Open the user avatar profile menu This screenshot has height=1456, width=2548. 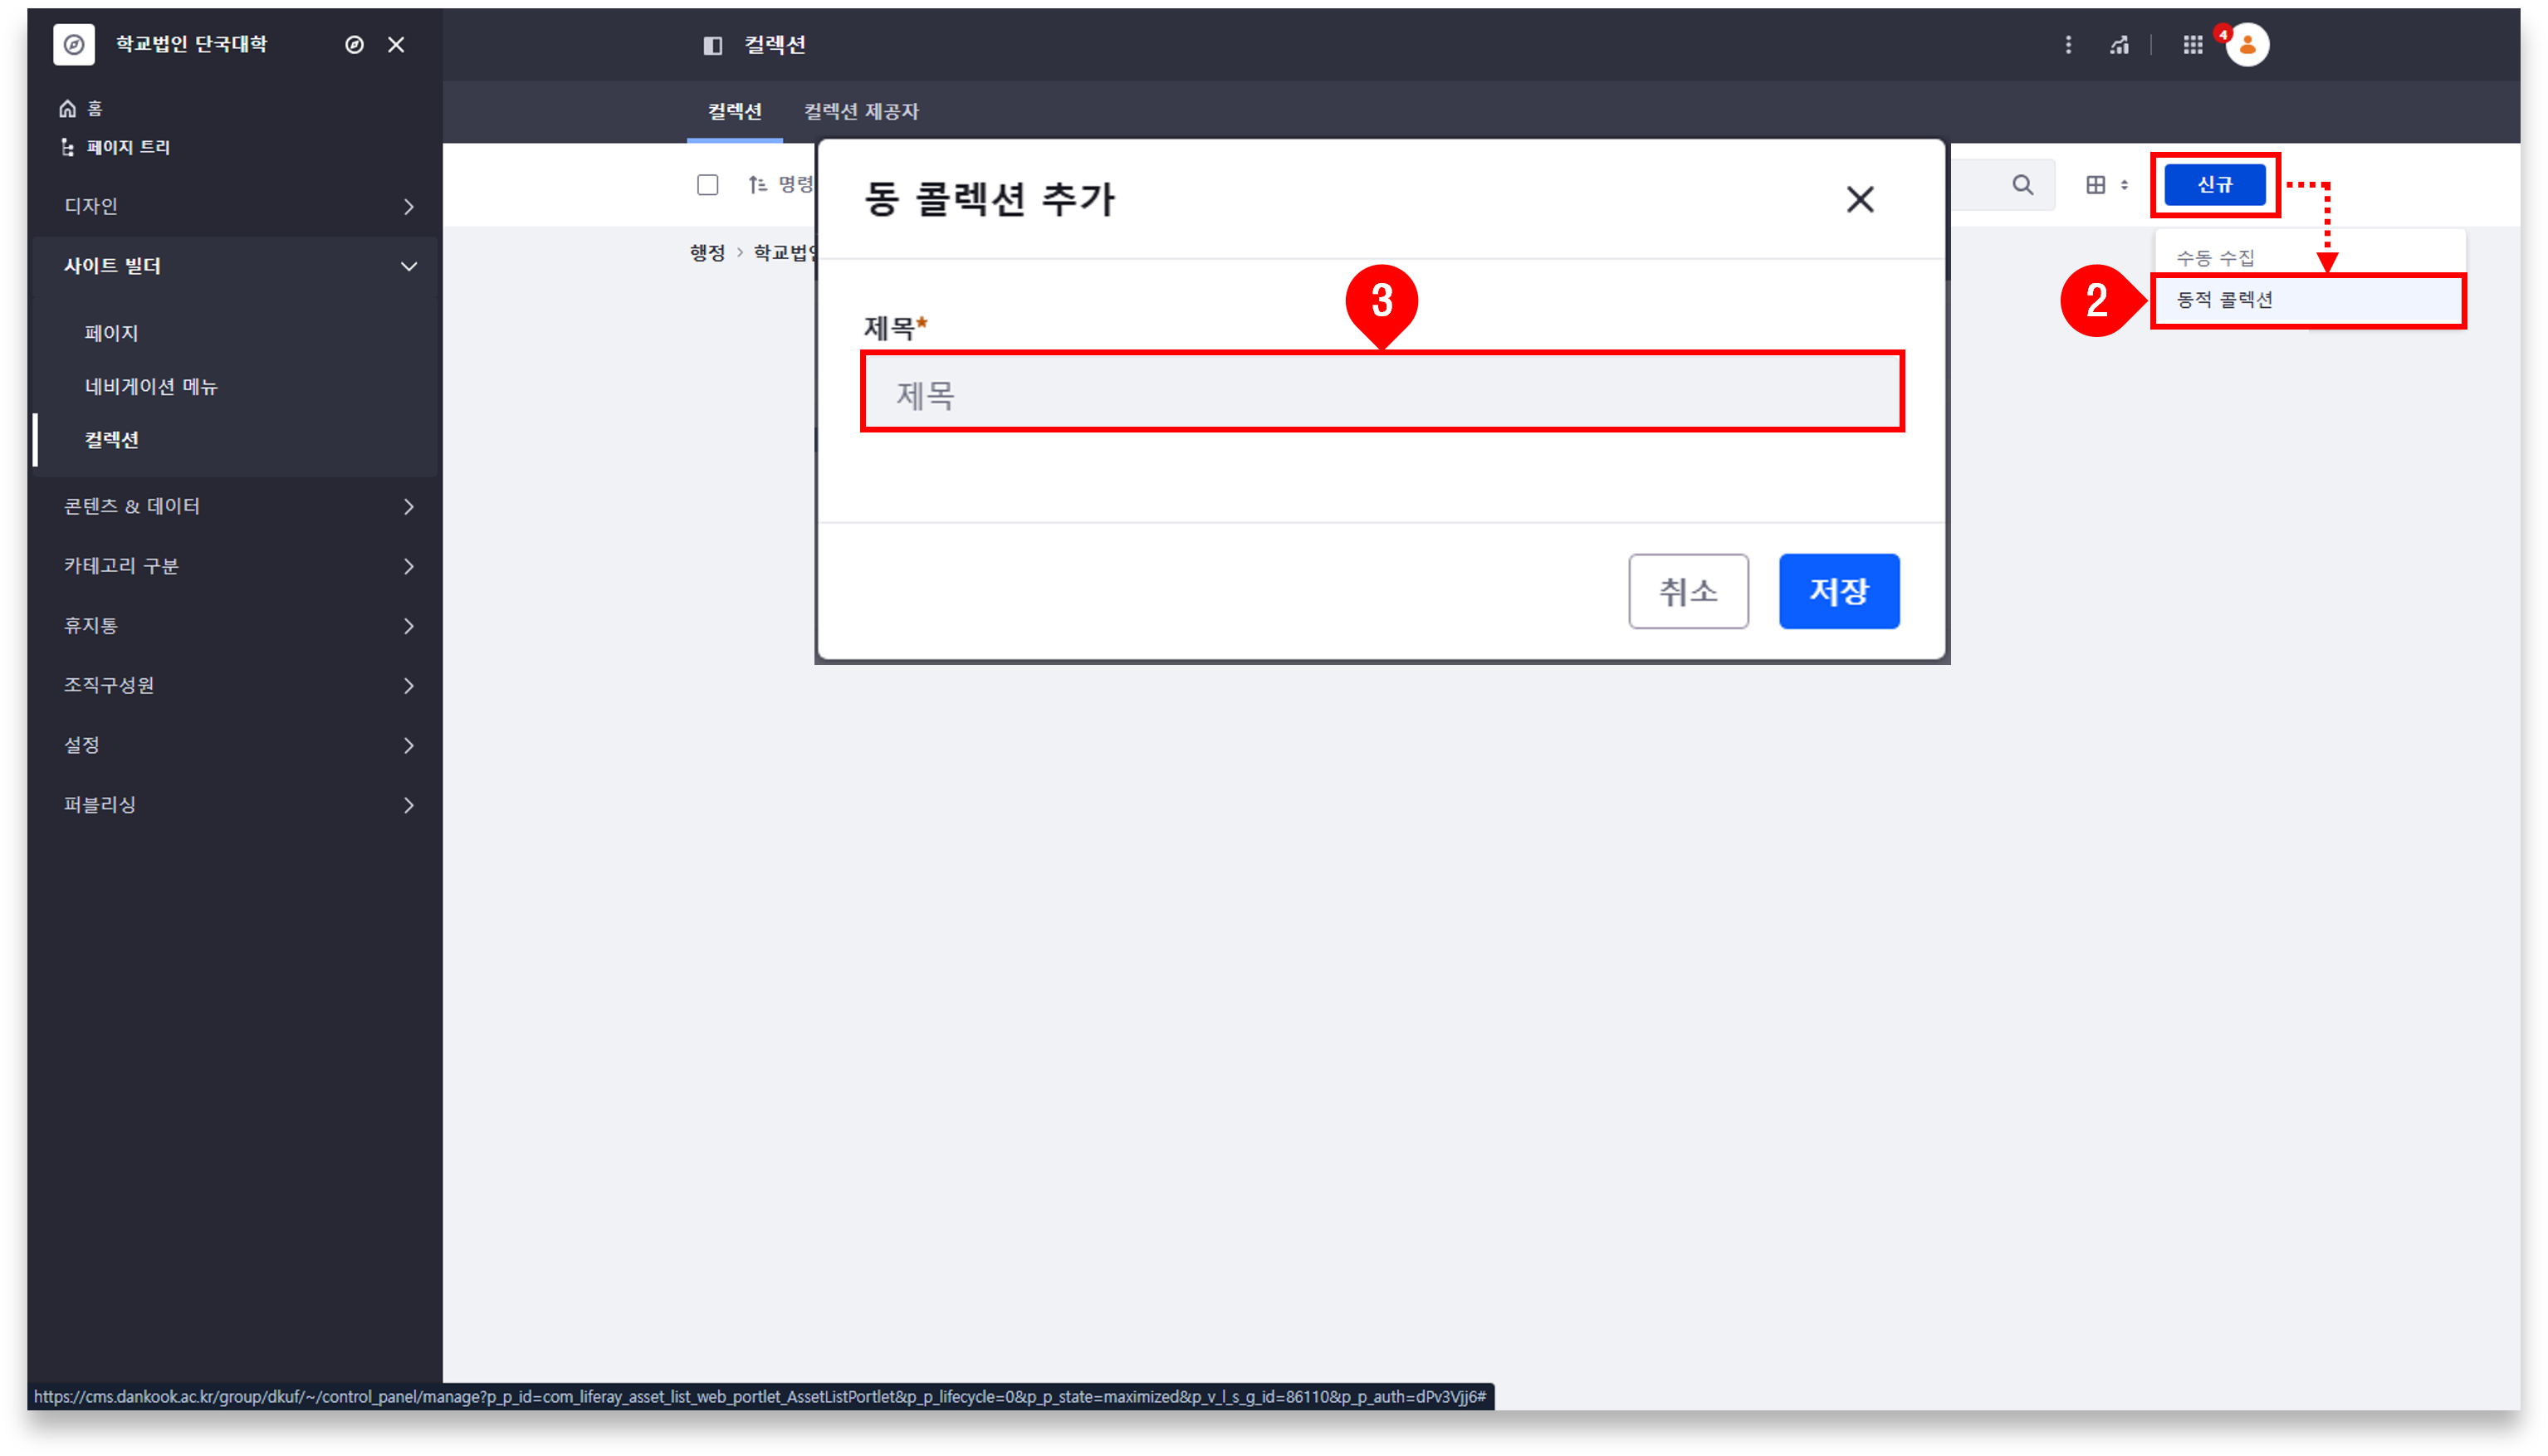pos(2247,45)
